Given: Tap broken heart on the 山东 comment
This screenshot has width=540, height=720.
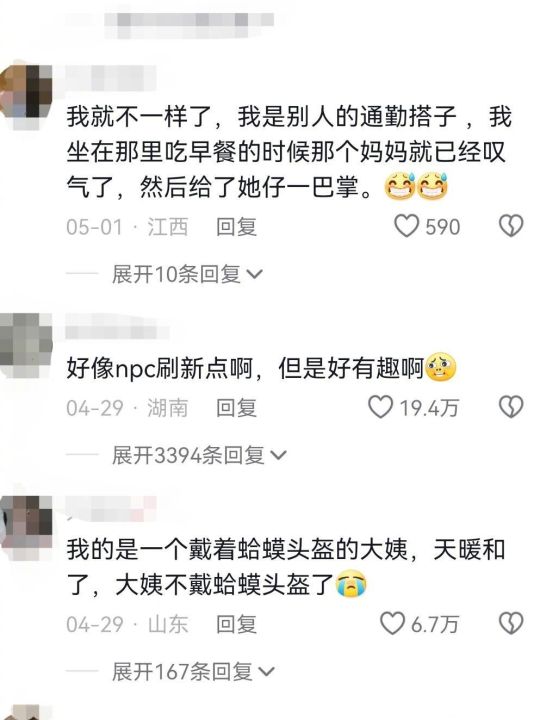Looking at the screenshot, I should coord(511,624).
